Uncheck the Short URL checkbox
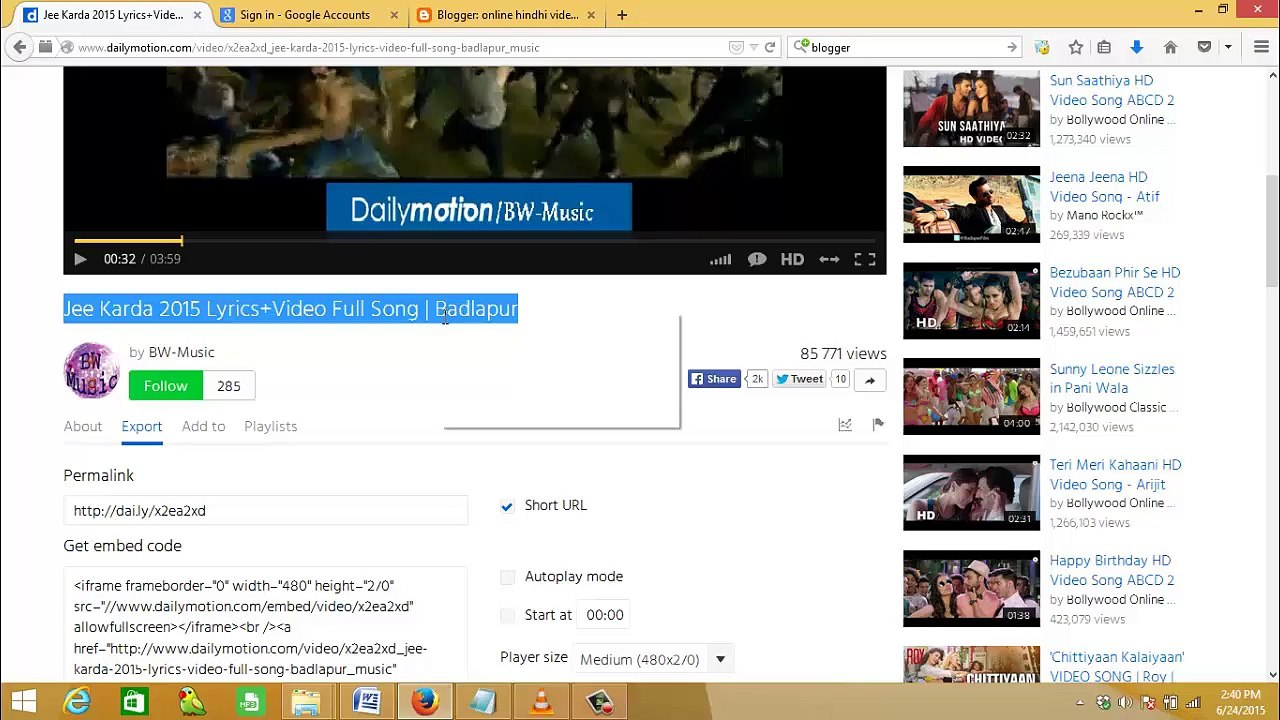Screen dimensions: 1280x720 tap(507, 506)
